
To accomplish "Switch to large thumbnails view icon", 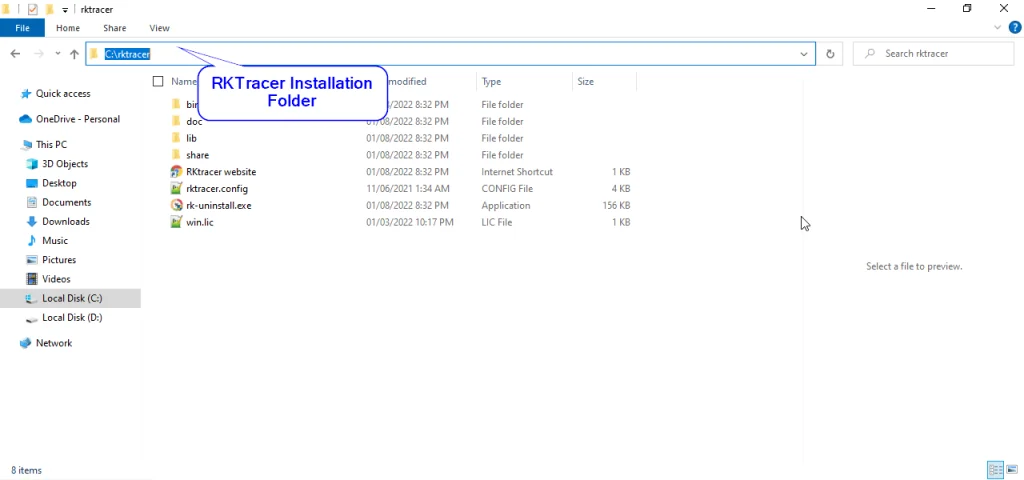I will click(x=1012, y=470).
